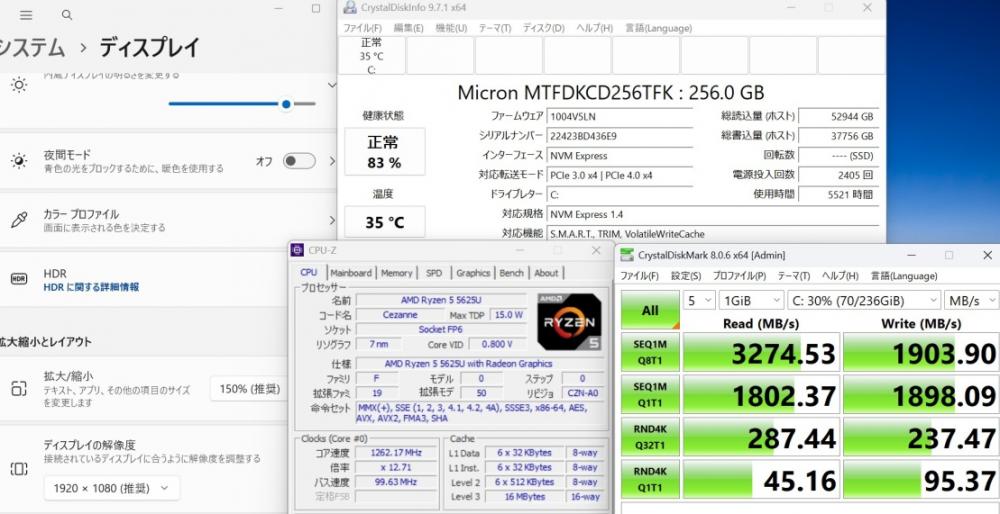Click the display resolution icon
Viewport: 1000px width, 514px height.
[19, 469]
